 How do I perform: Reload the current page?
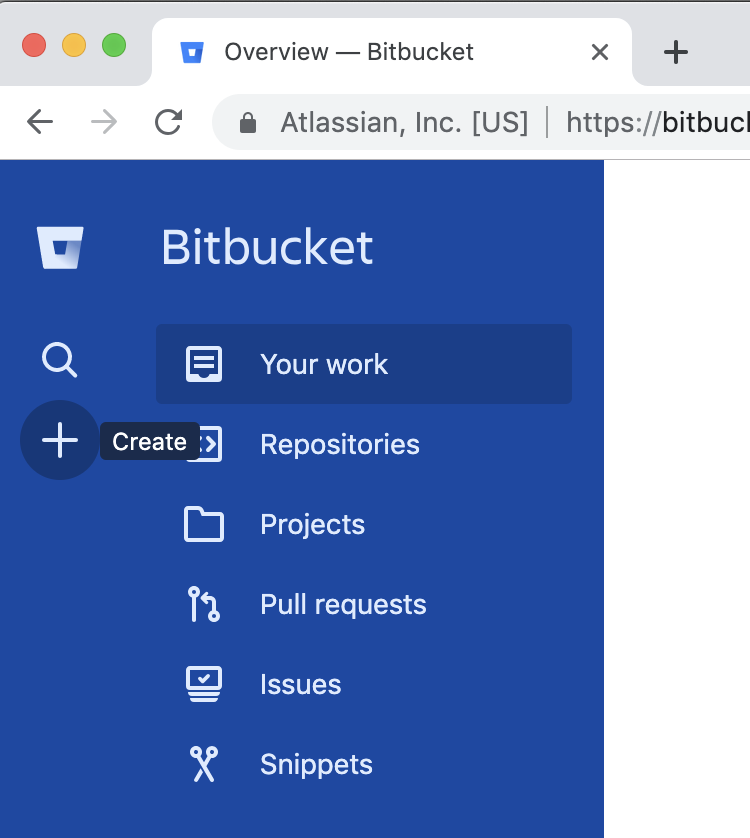click(x=168, y=122)
